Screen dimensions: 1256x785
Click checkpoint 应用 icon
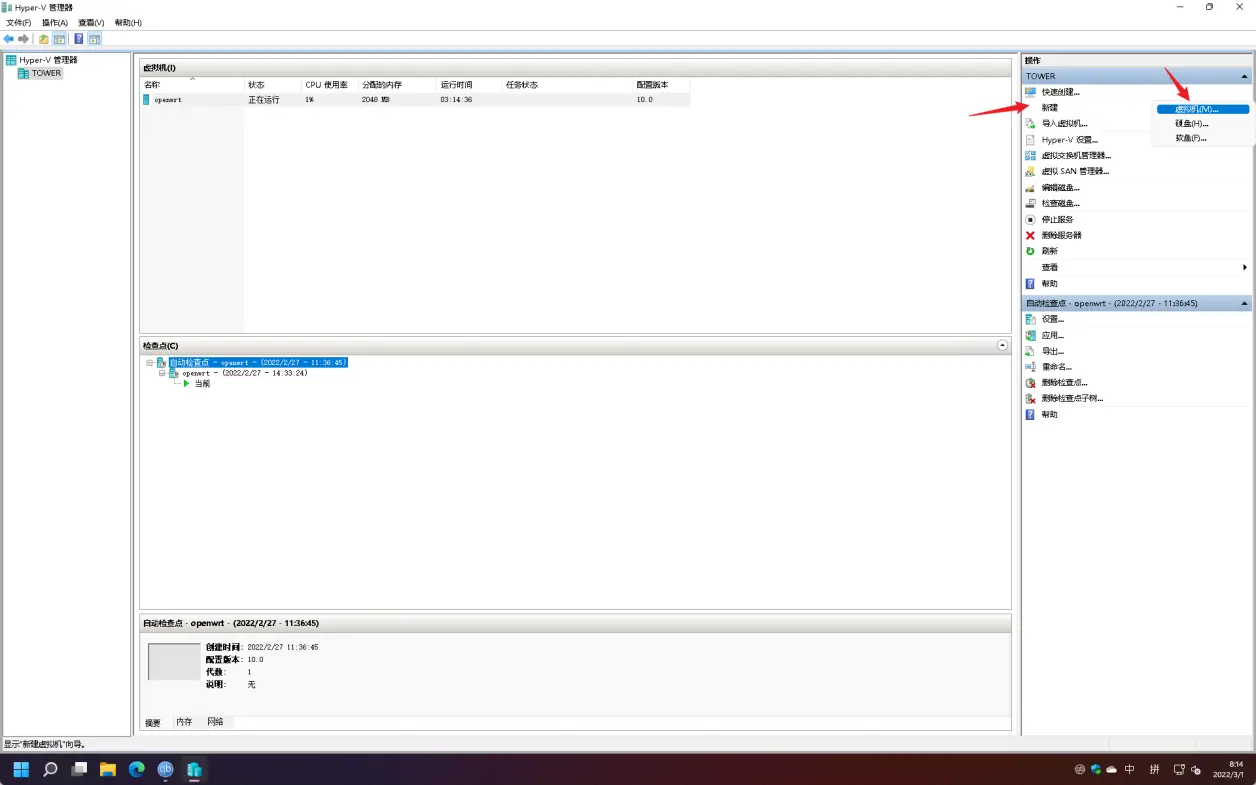coord(1031,335)
